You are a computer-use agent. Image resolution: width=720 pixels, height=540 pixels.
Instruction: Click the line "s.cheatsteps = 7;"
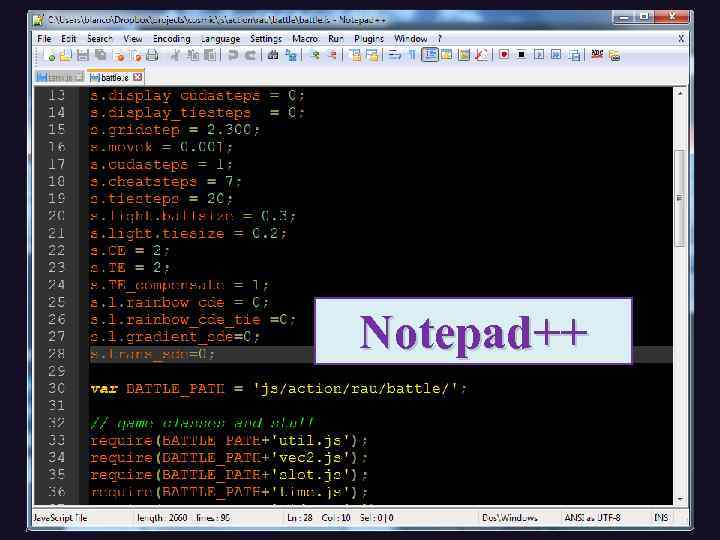tap(165, 182)
